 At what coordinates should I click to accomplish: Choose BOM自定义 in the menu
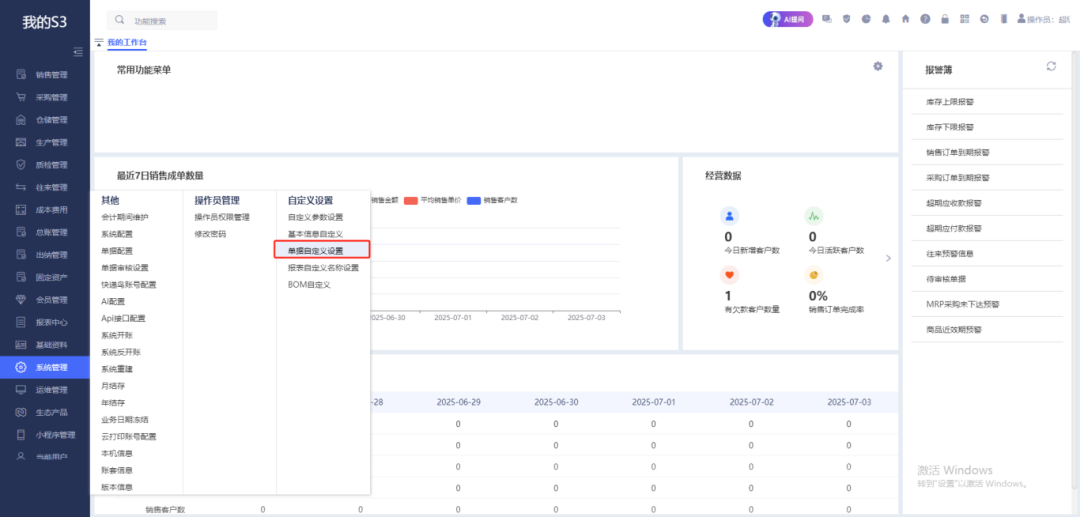tap(309, 284)
